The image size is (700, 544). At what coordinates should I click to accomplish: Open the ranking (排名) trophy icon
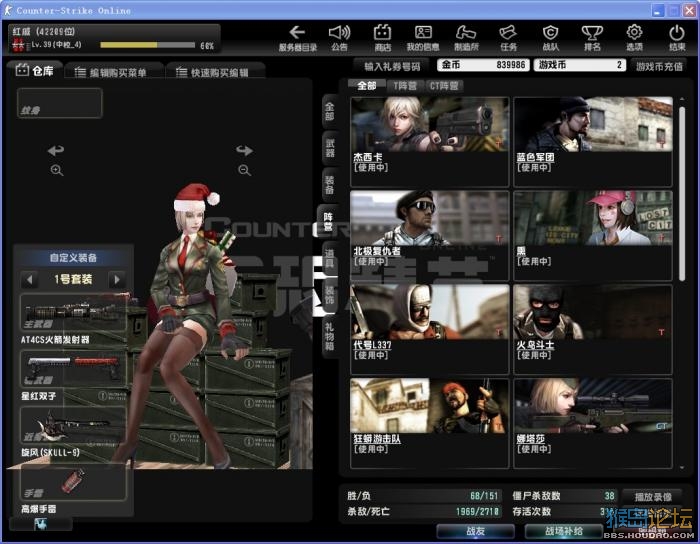point(592,37)
